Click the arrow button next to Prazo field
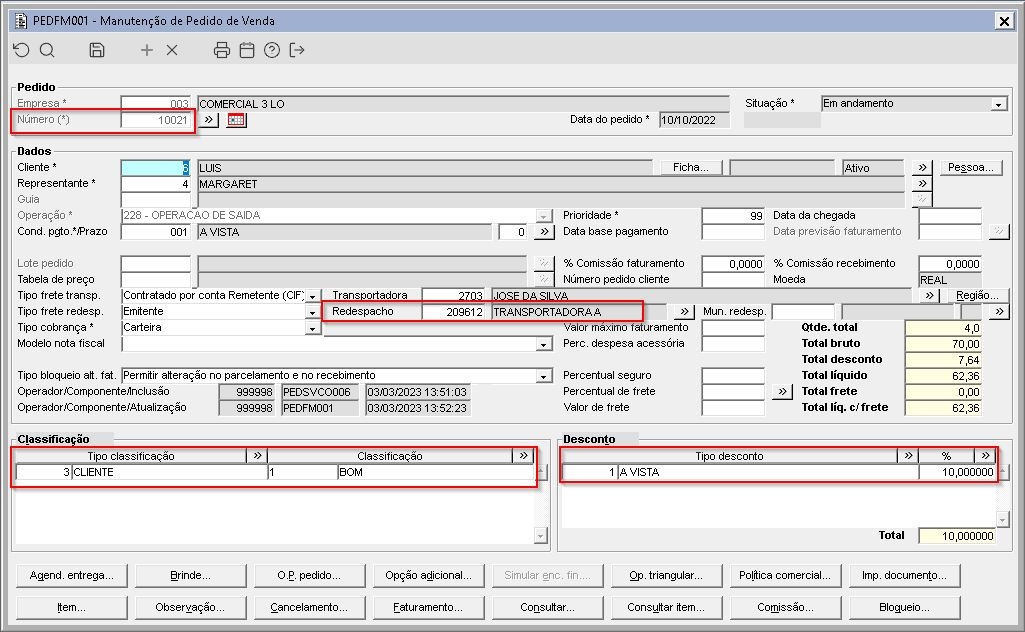 pos(544,231)
